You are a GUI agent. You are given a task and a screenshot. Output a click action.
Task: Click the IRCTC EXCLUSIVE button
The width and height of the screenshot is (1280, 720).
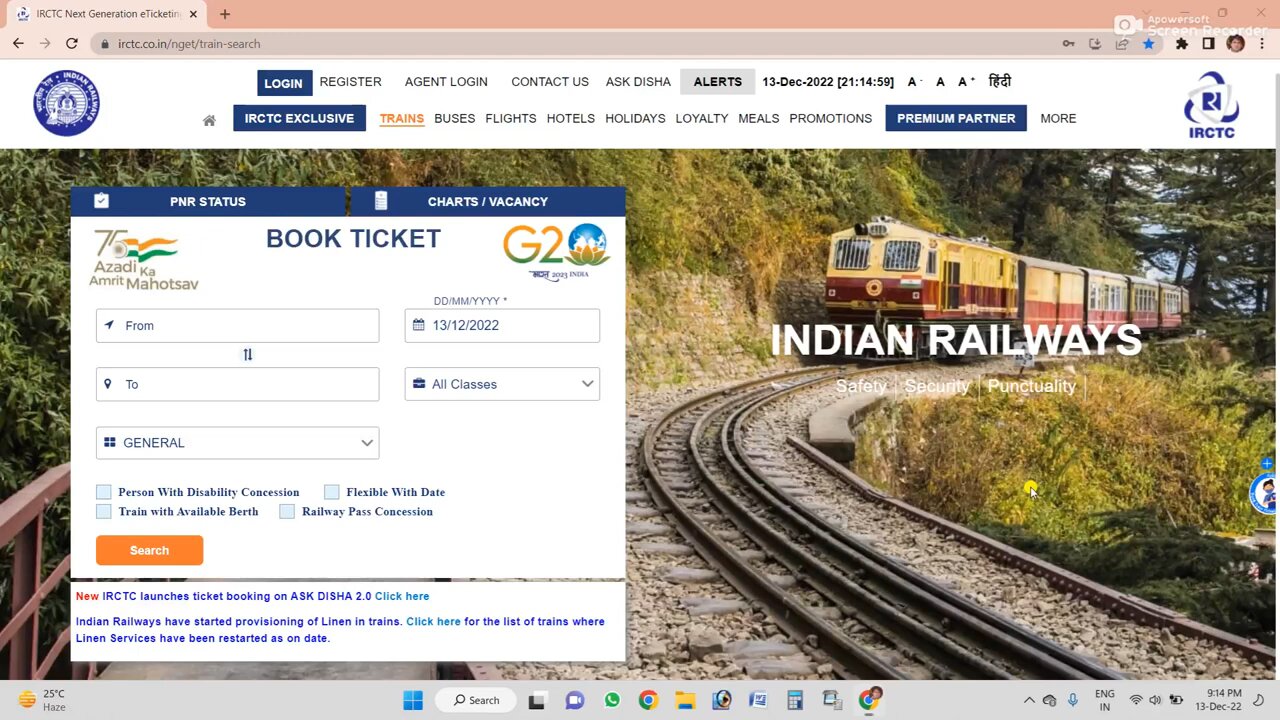tap(299, 118)
